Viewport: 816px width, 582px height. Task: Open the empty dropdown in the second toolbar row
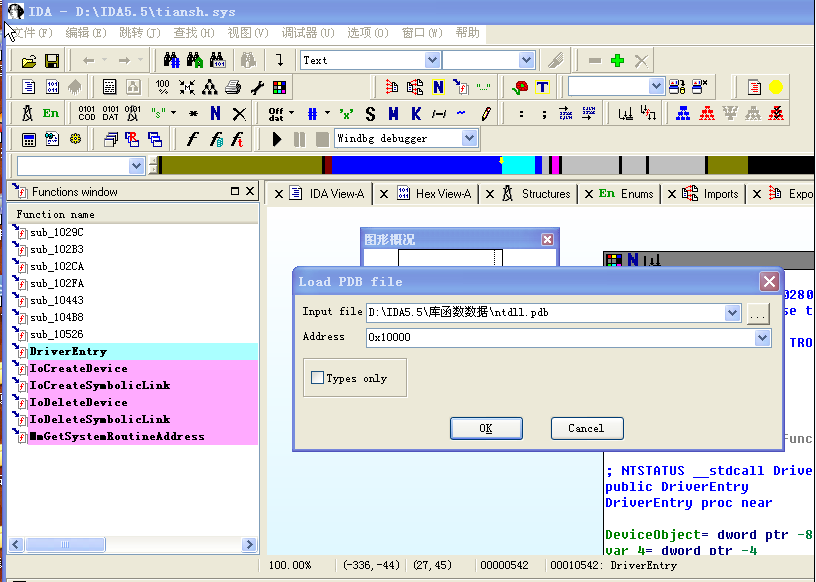[x=656, y=86]
